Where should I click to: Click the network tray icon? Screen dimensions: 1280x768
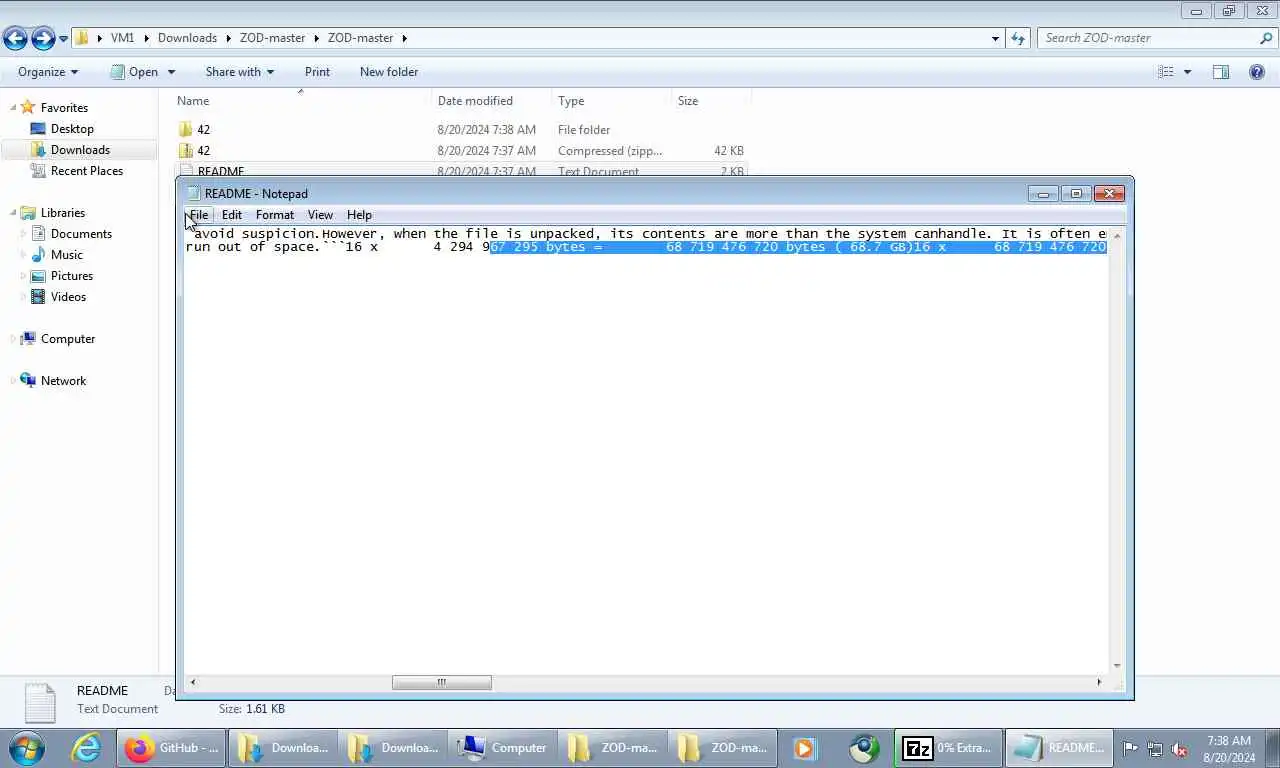1155,748
